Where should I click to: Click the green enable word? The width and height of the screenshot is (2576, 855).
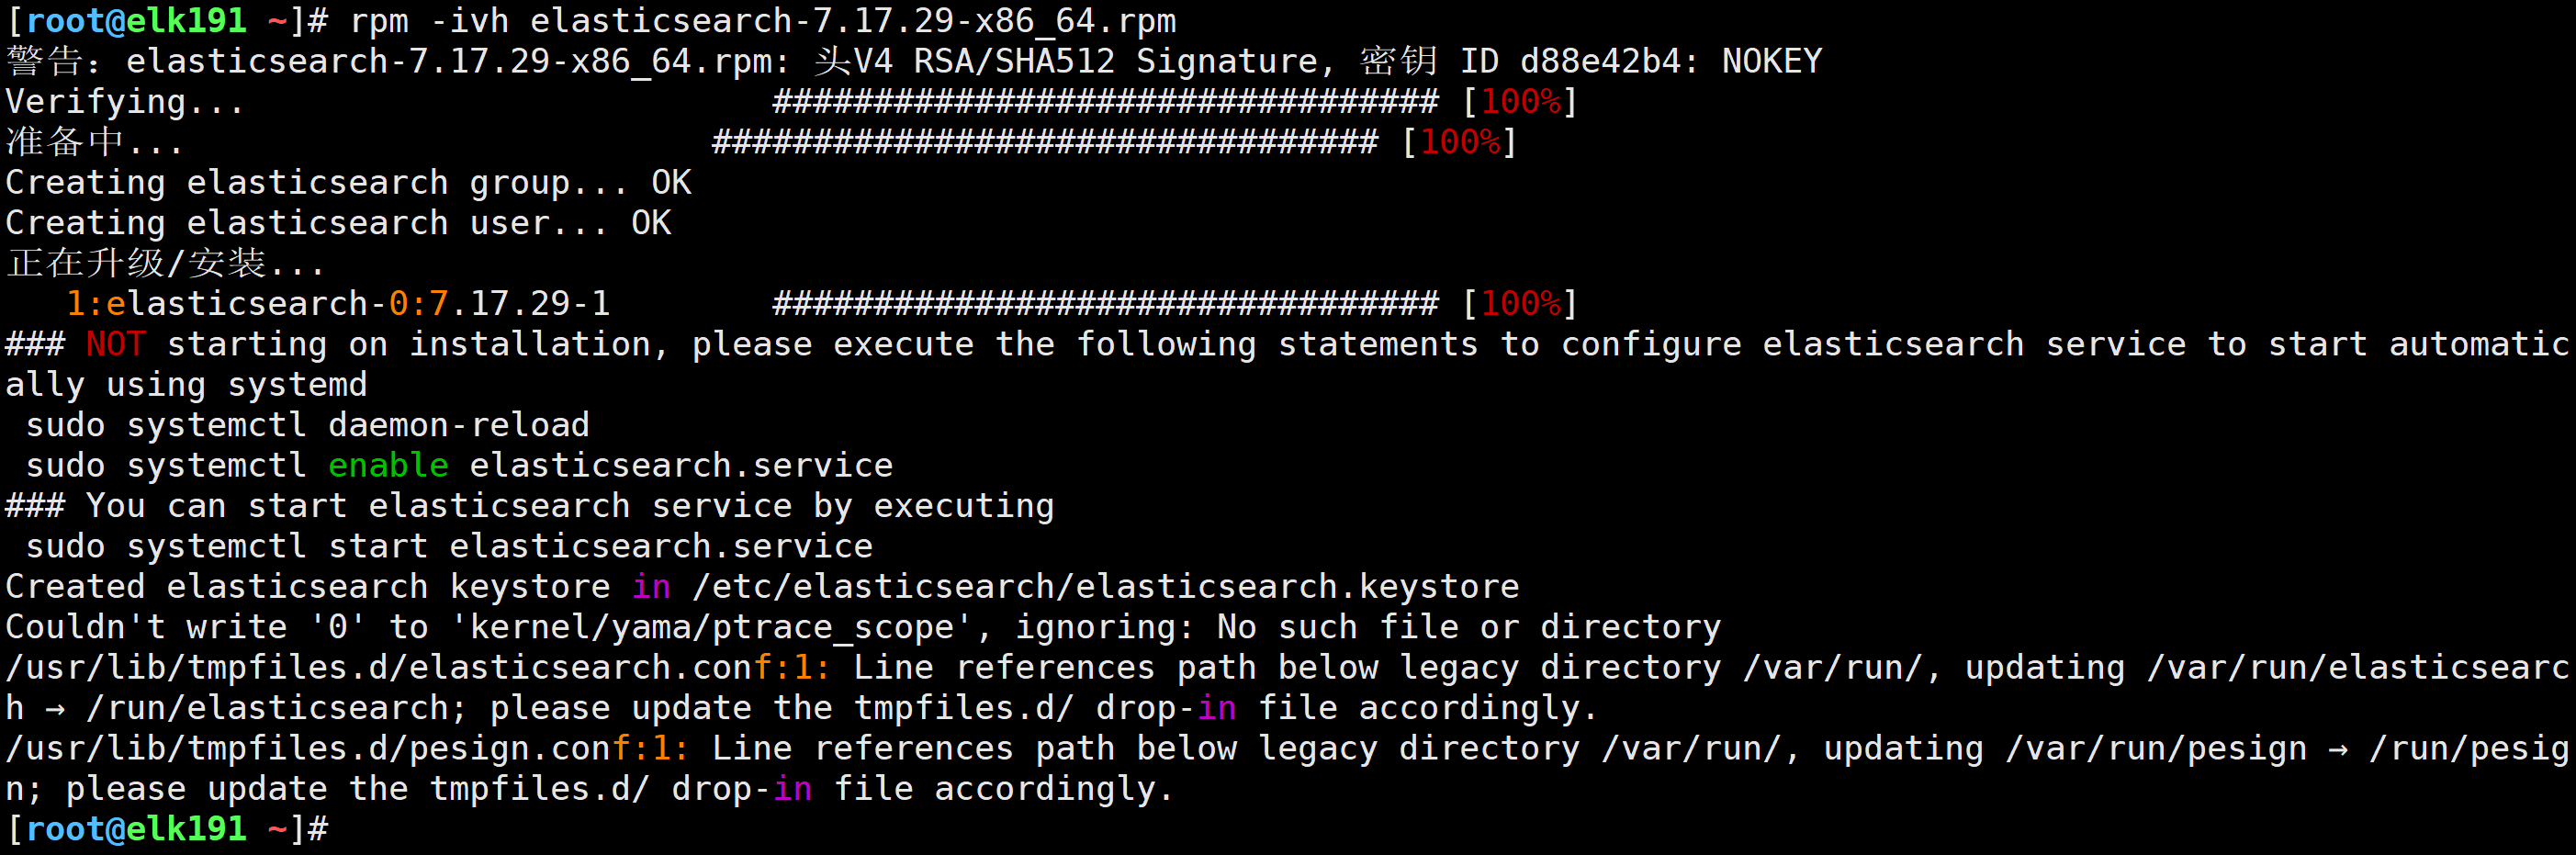tap(388, 466)
